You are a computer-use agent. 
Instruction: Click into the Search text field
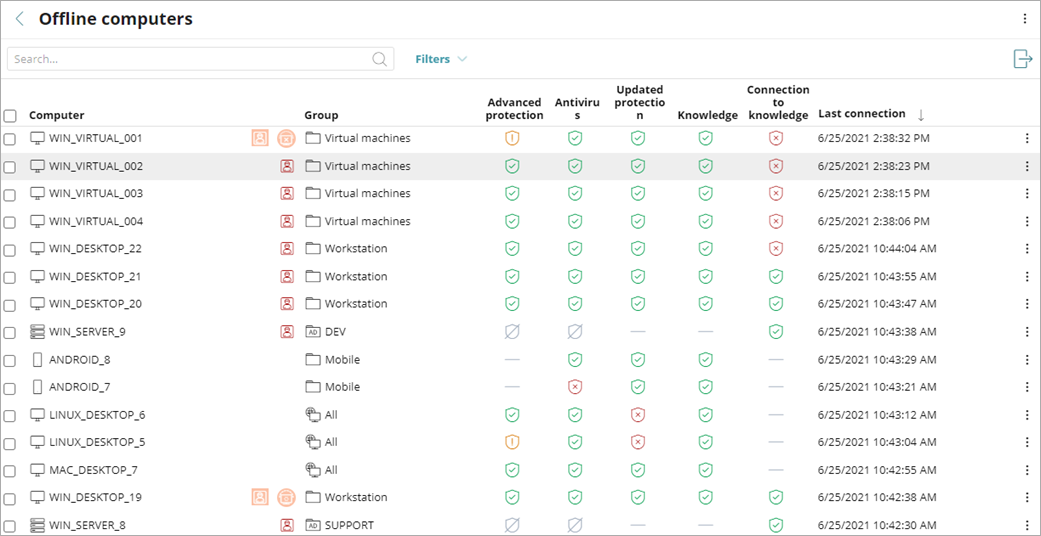[190, 59]
